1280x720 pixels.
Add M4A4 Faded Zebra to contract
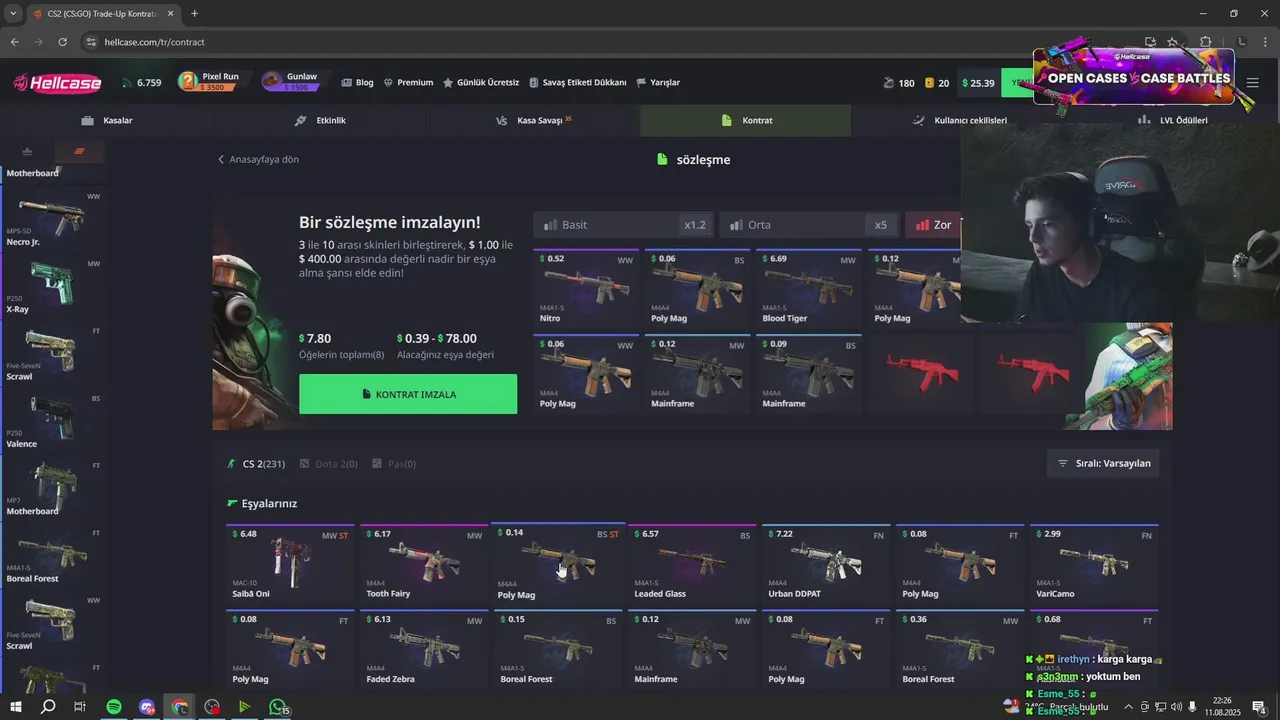pos(424,650)
